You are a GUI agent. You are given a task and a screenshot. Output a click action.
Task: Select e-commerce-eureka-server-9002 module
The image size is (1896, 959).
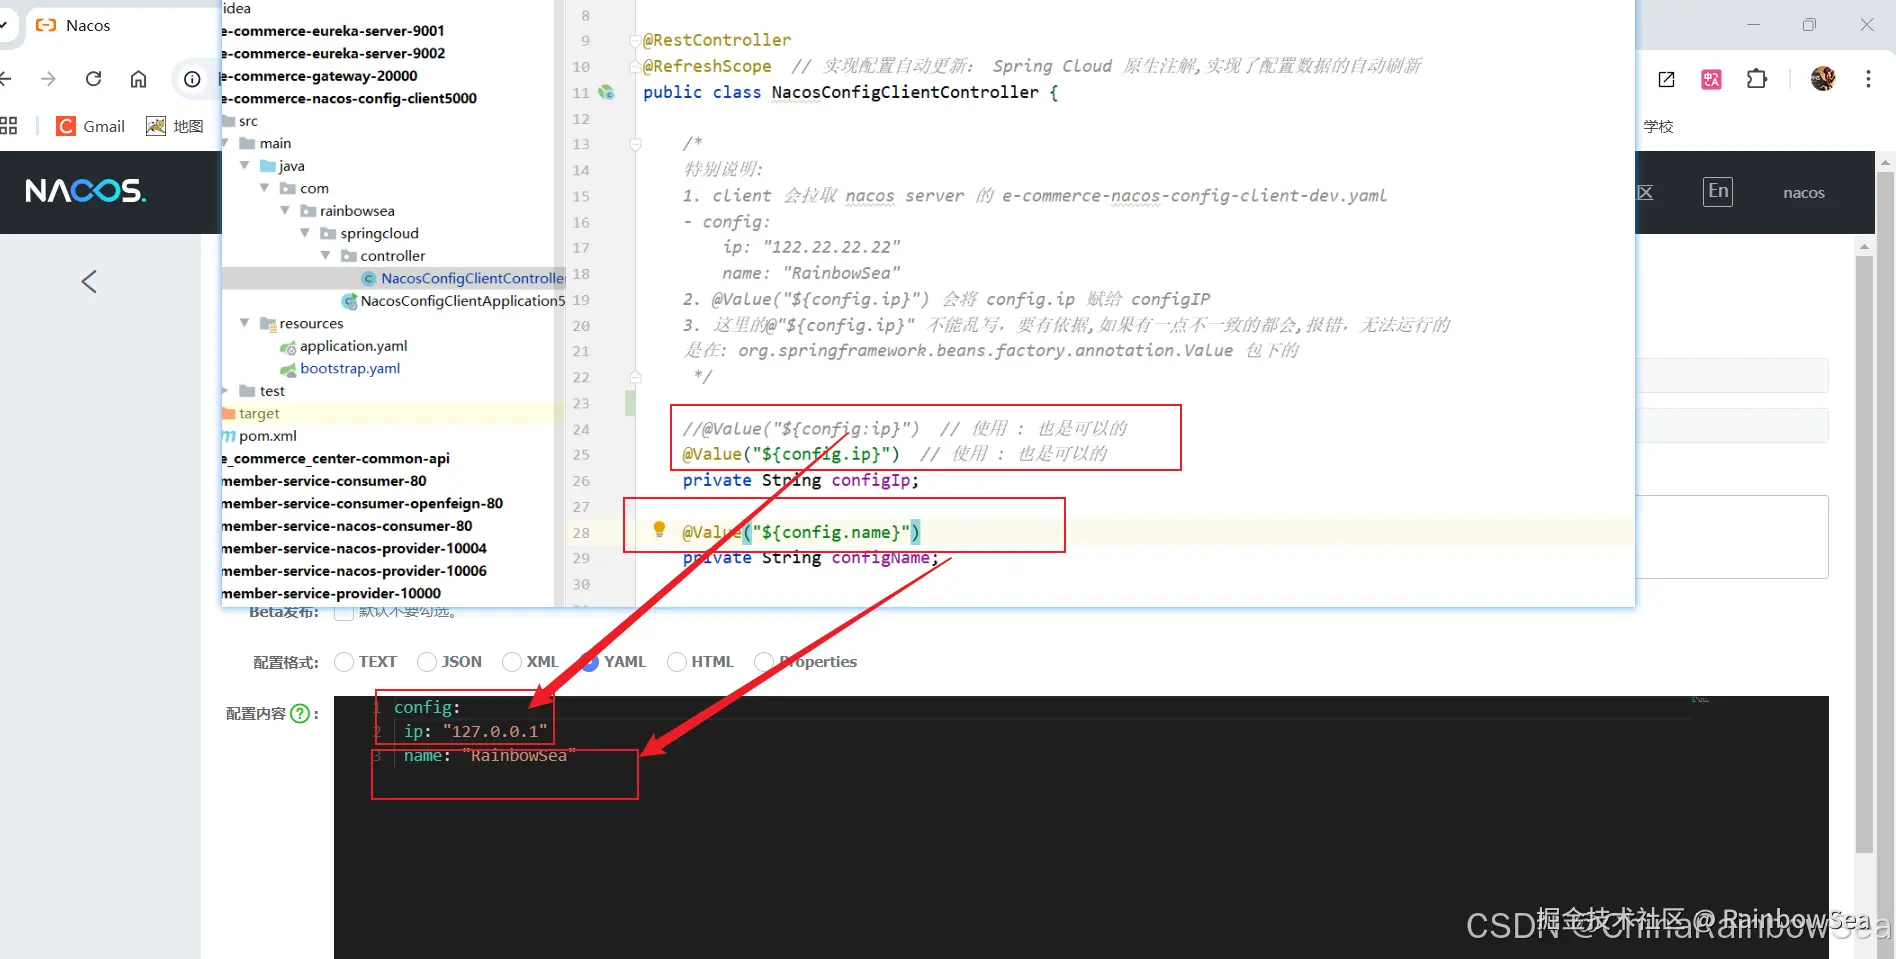tap(334, 53)
